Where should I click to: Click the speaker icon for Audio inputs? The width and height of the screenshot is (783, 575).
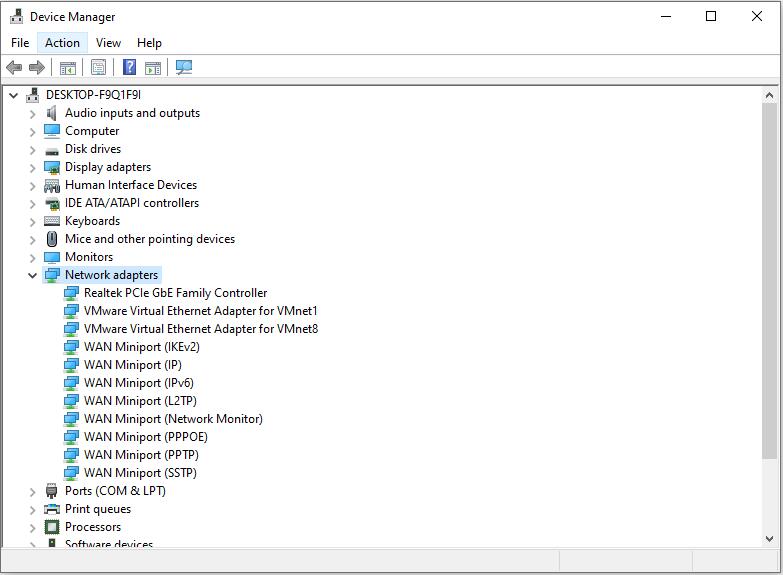coord(51,113)
